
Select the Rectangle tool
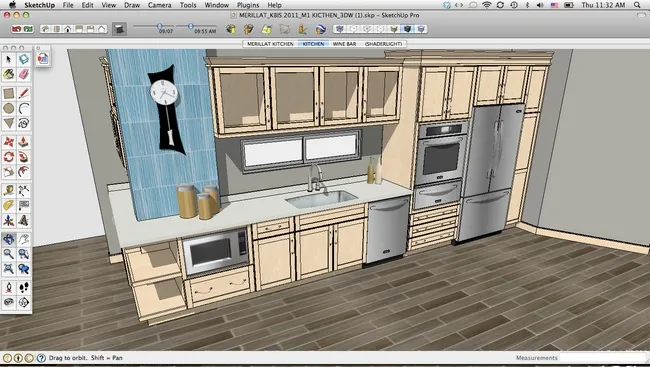9,93
